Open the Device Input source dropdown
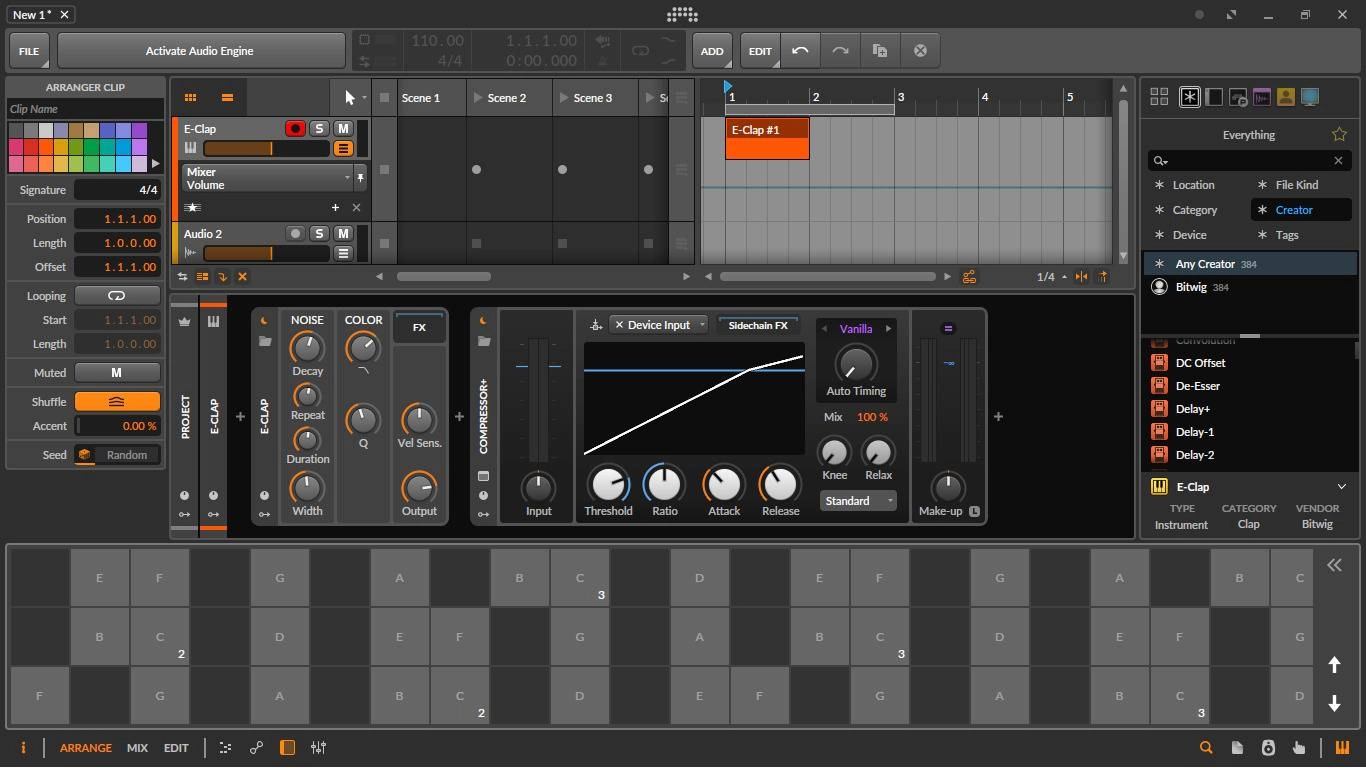Viewport: 1366px width, 768px height. pyautogui.click(x=659, y=325)
